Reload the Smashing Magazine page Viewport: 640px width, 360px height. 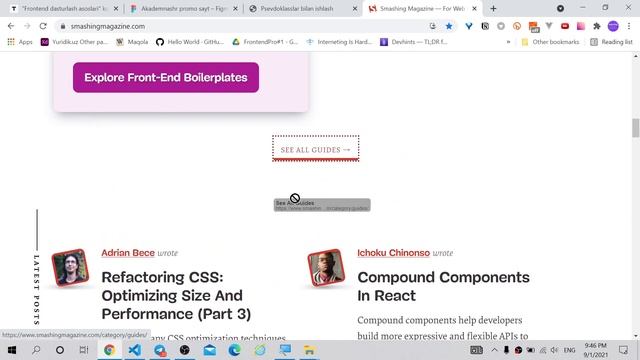(43, 26)
